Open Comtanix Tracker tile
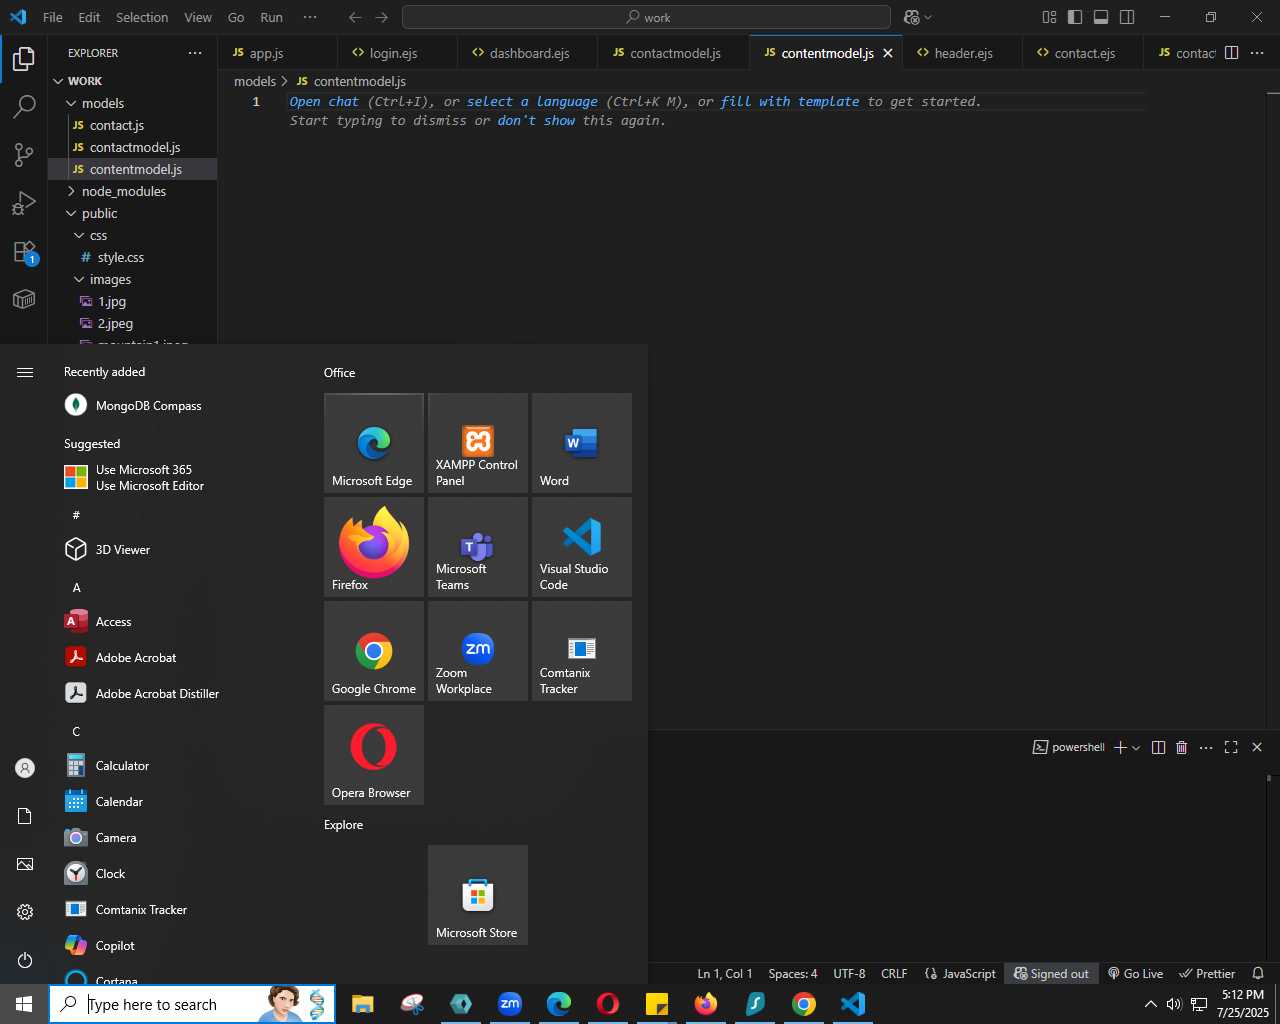Viewport: 1280px width, 1024px height. coord(582,651)
